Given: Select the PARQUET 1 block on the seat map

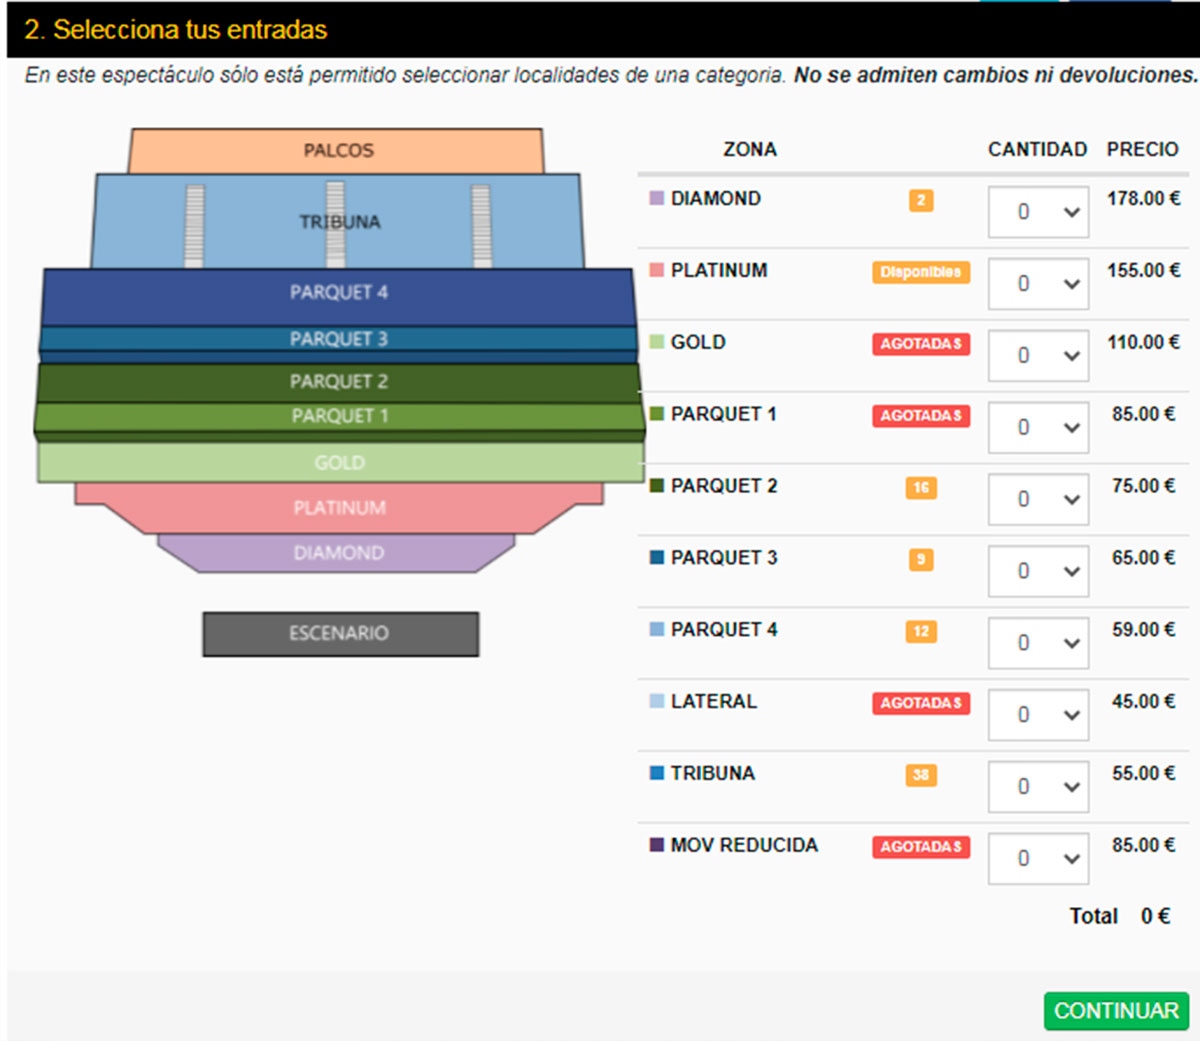Looking at the screenshot, I should click(x=338, y=417).
